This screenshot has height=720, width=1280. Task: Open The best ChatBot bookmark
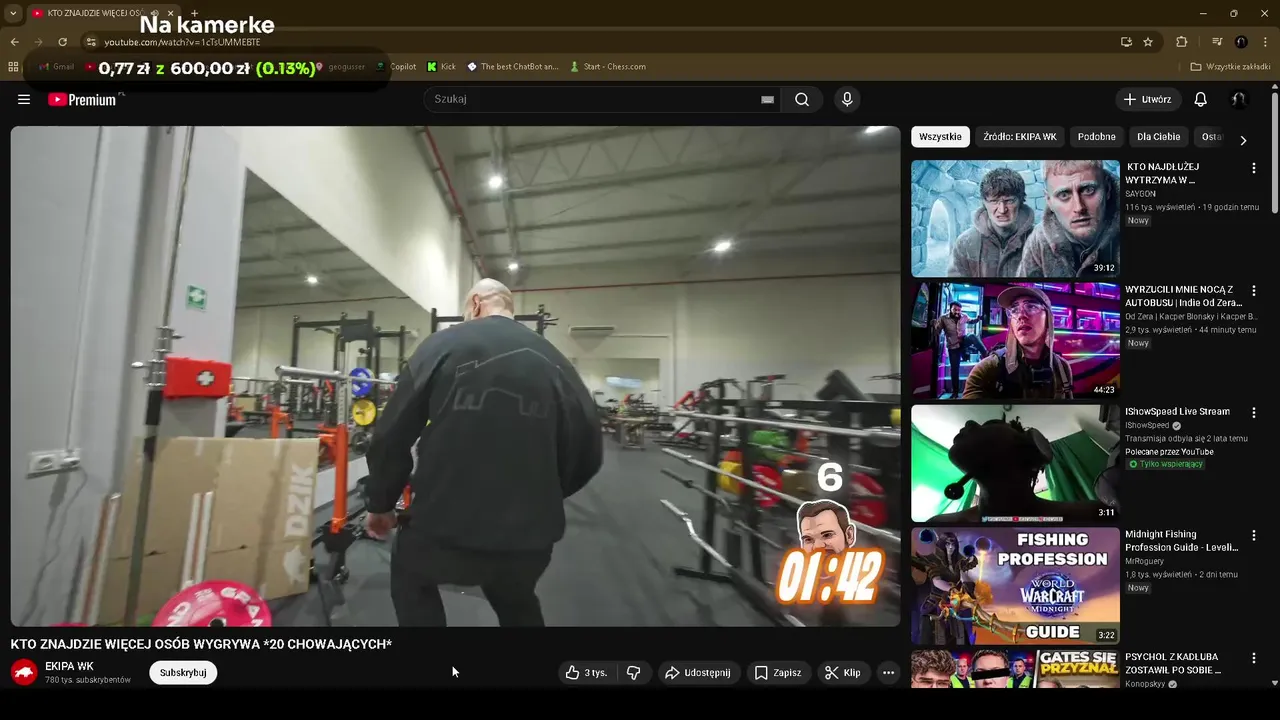(513, 67)
